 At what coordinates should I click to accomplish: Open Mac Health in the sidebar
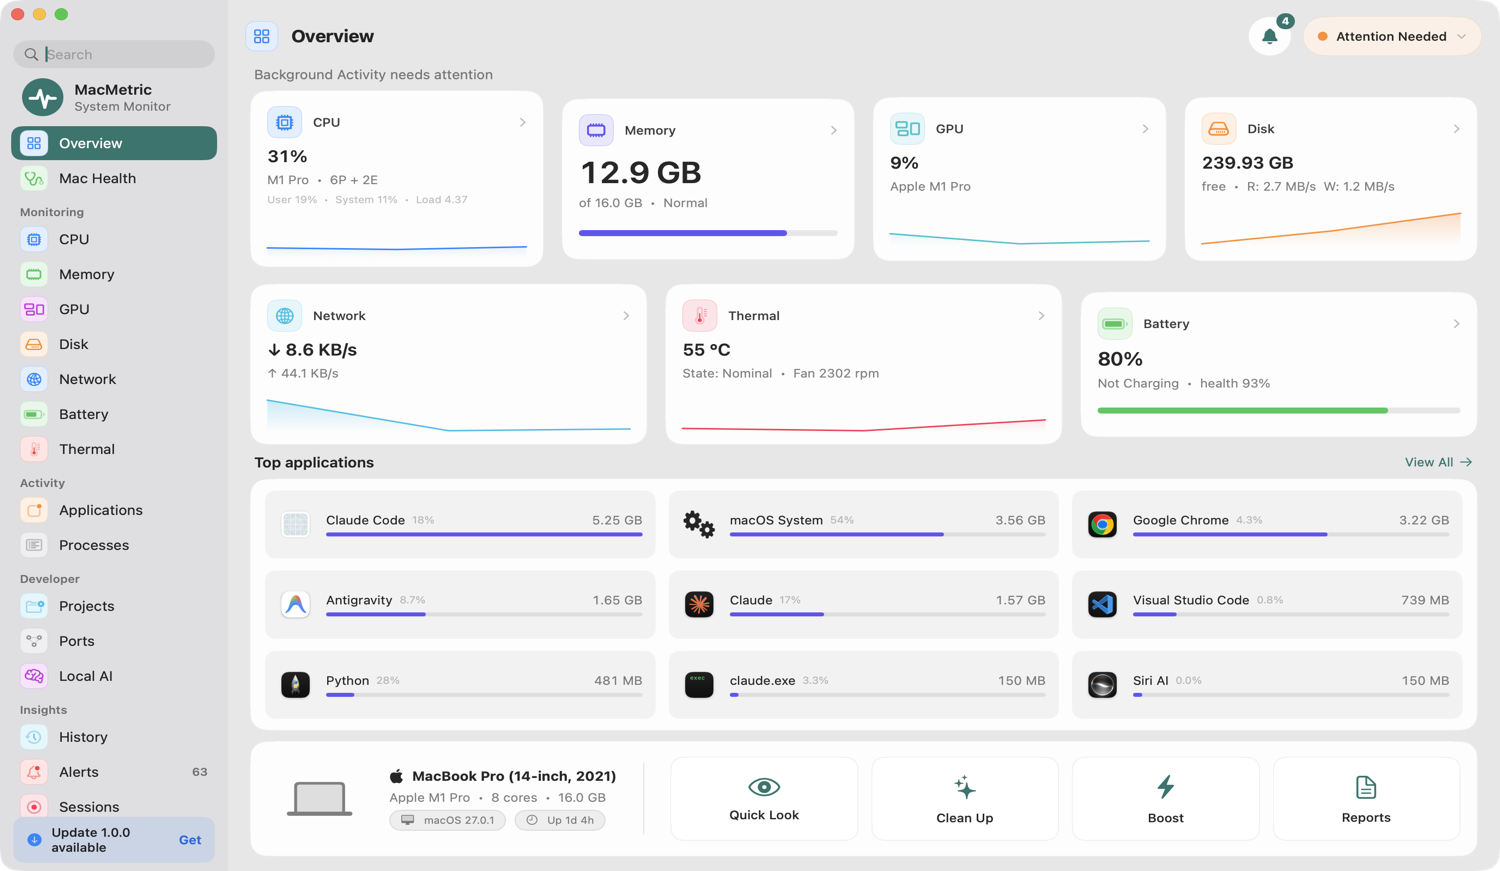tap(114, 178)
